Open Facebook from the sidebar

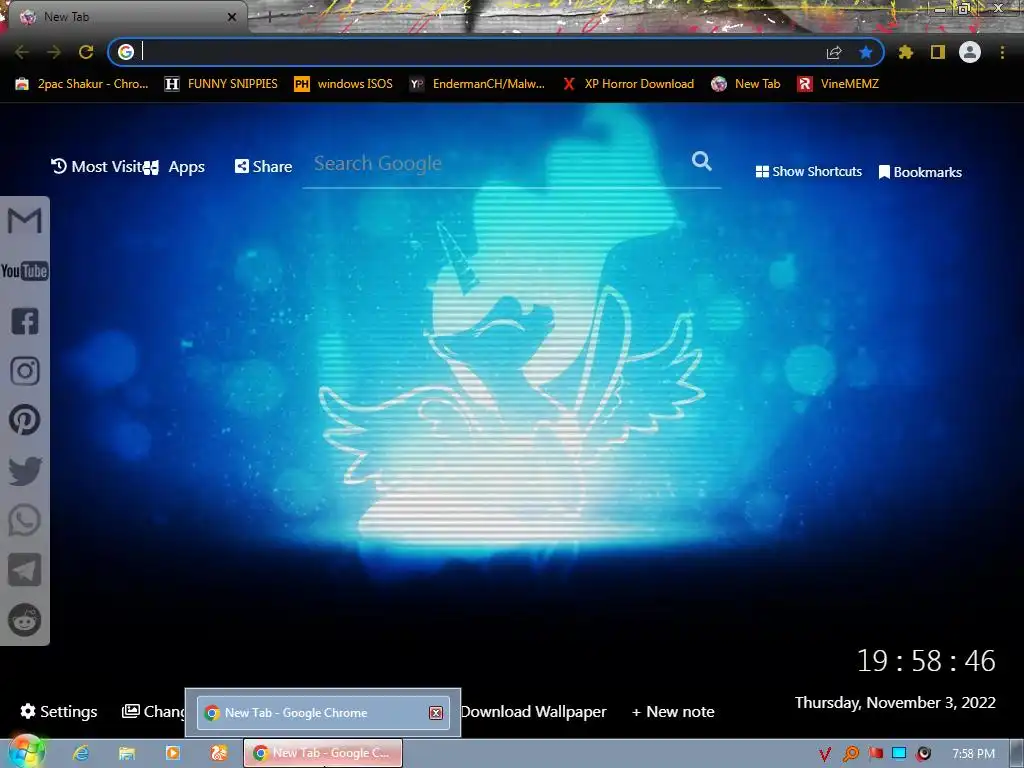pyautogui.click(x=25, y=321)
